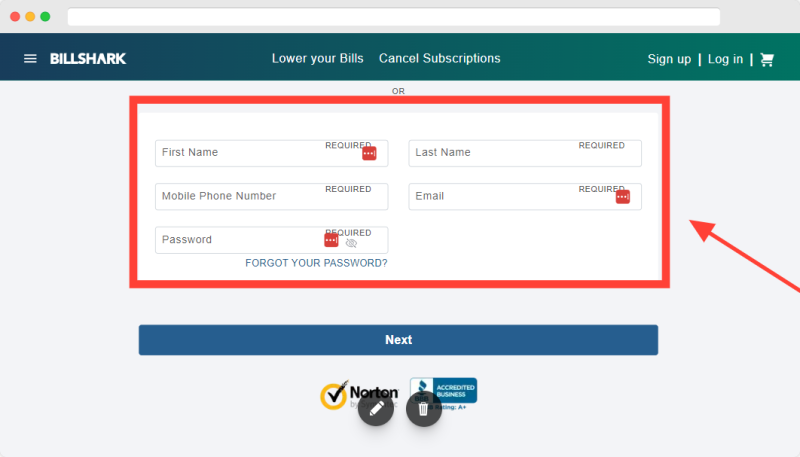Image resolution: width=800 pixels, height=457 pixels.
Task: Click the BBB Accredited Business badge
Action: point(443,393)
